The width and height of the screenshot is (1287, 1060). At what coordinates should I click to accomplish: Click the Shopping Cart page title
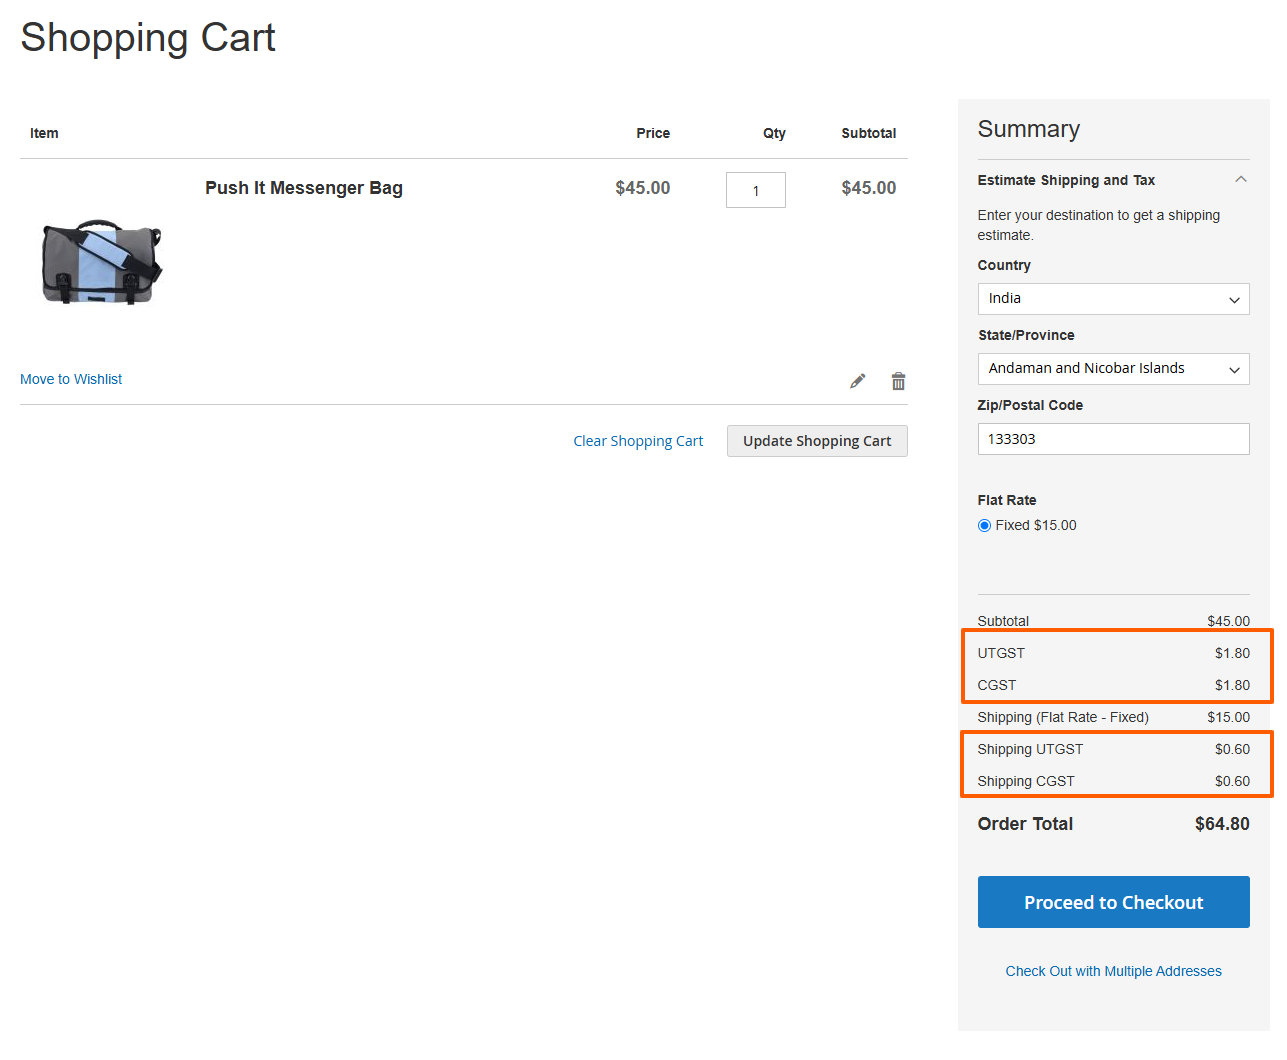click(148, 38)
